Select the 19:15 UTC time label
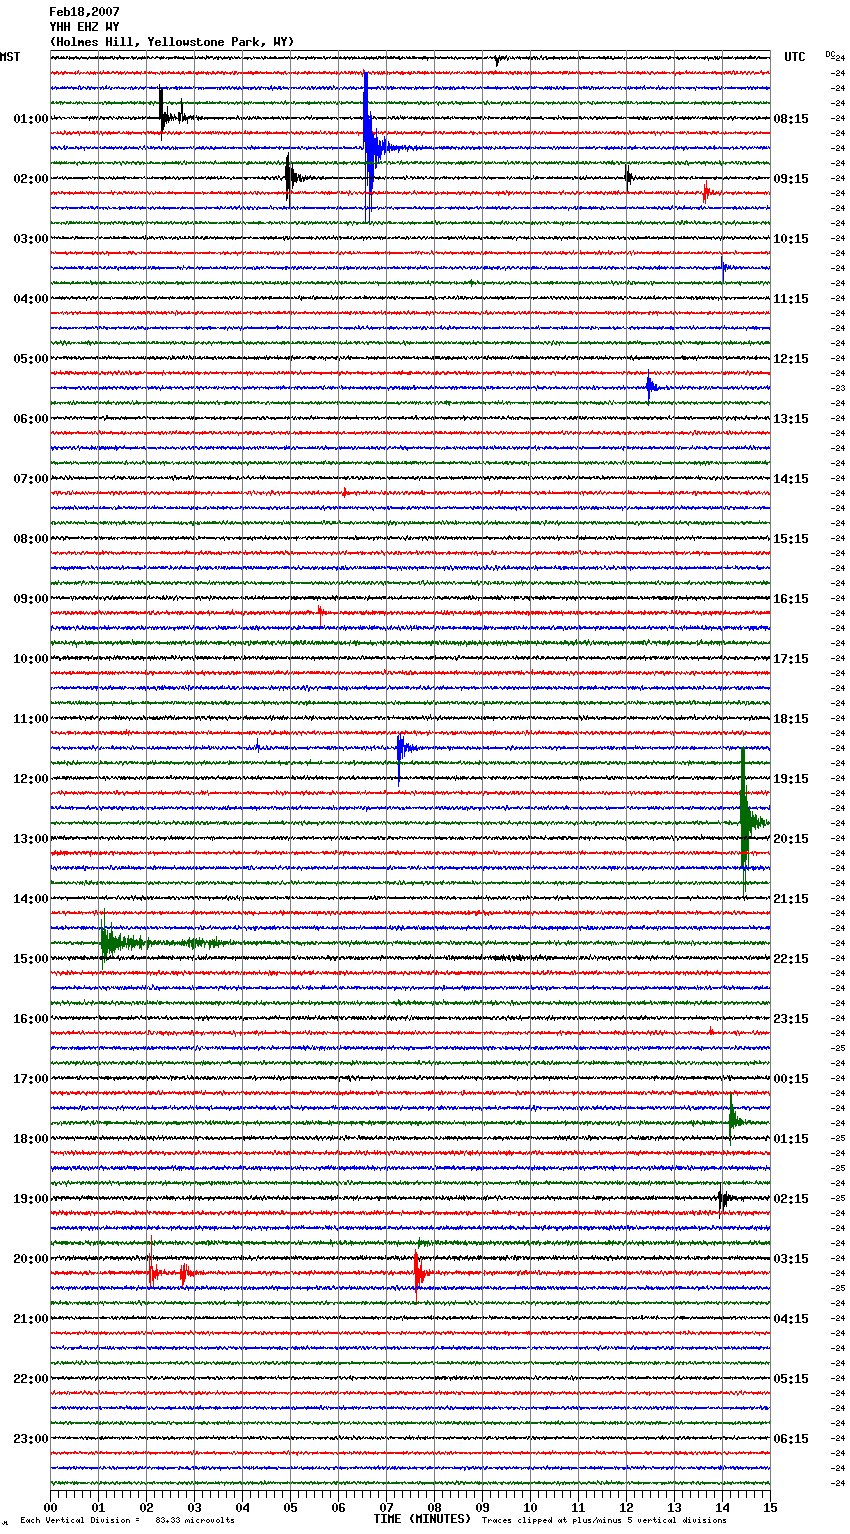This screenshot has height=1534, width=850. [x=791, y=779]
